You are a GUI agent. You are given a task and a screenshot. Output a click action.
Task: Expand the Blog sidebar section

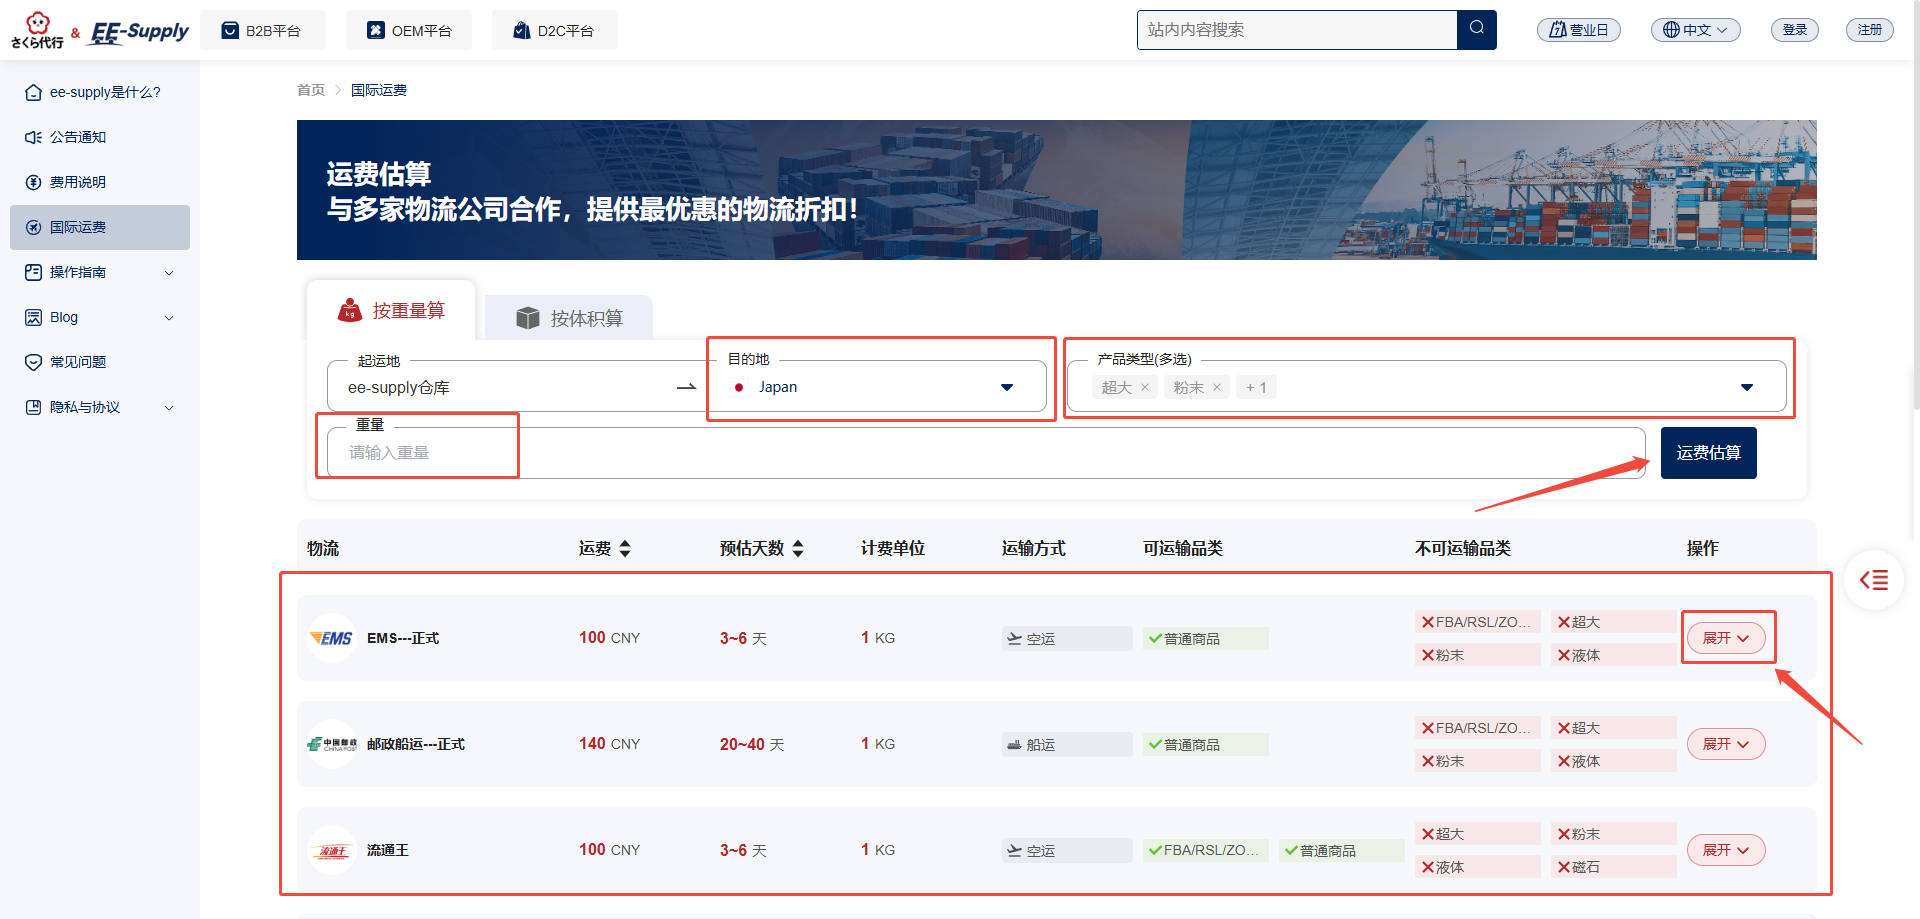[x=100, y=317]
